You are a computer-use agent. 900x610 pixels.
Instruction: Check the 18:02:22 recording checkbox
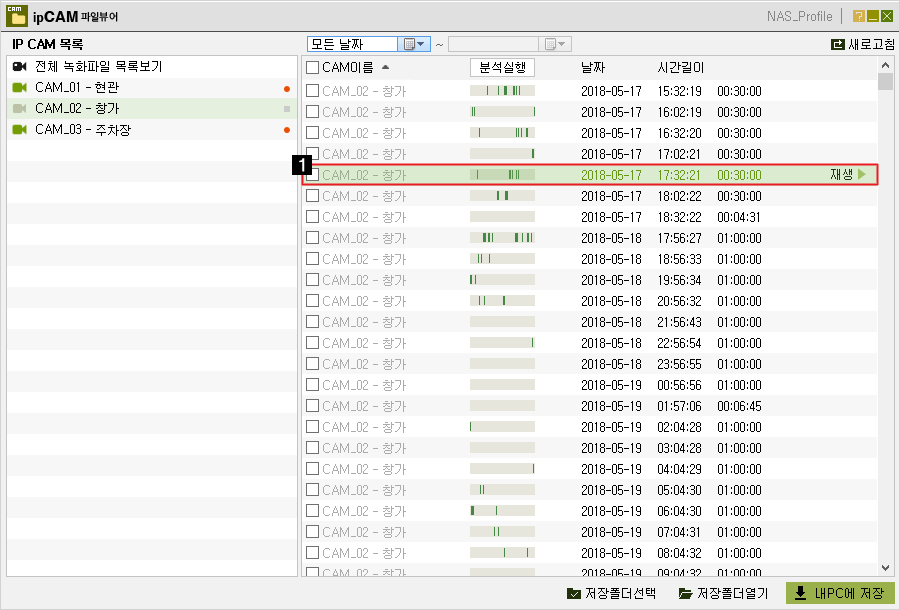312,196
